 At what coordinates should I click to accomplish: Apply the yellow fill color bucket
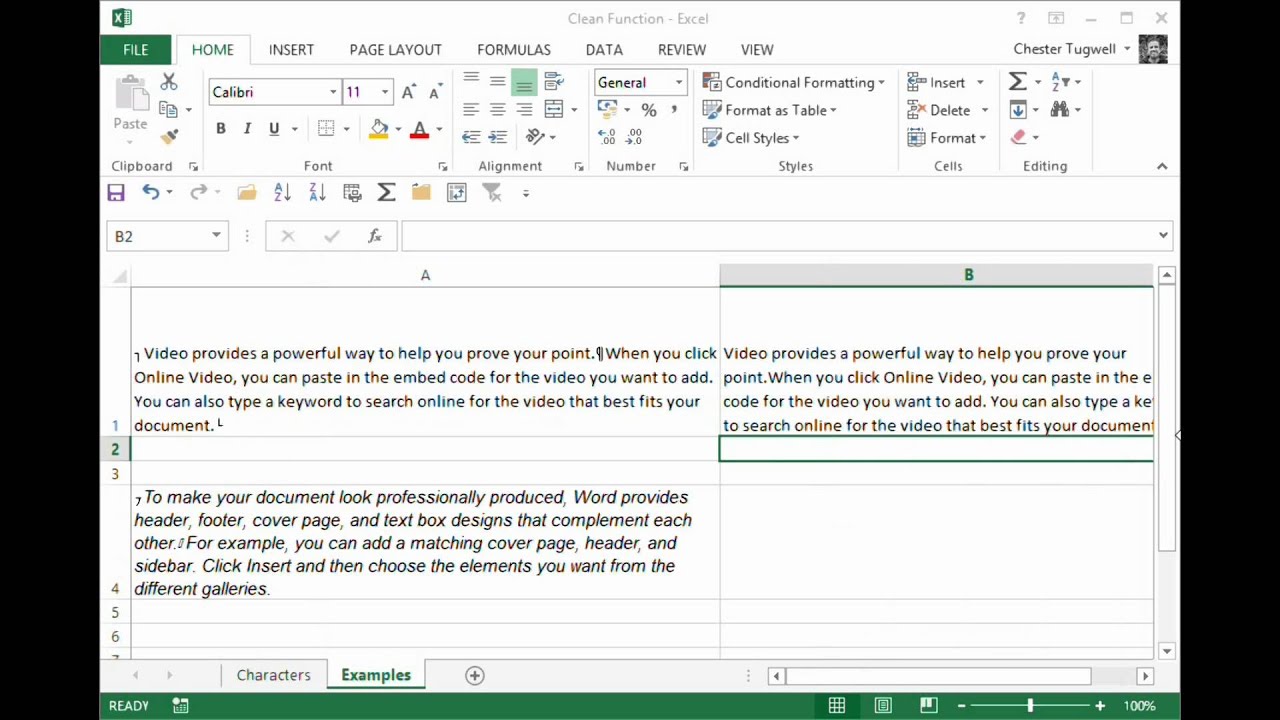click(379, 129)
